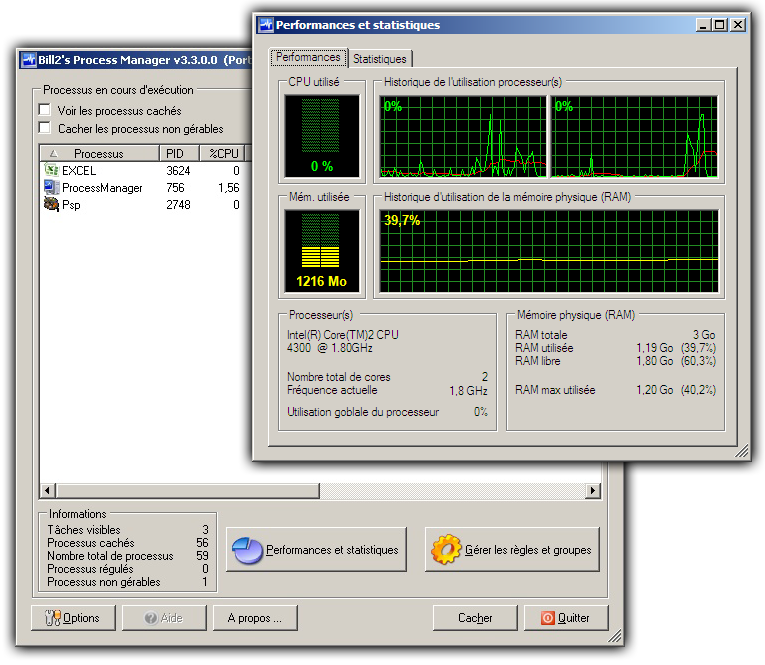Click the first processor history graph
The height and width of the screenshot is (665, 765).
click(x=463, y=136)
